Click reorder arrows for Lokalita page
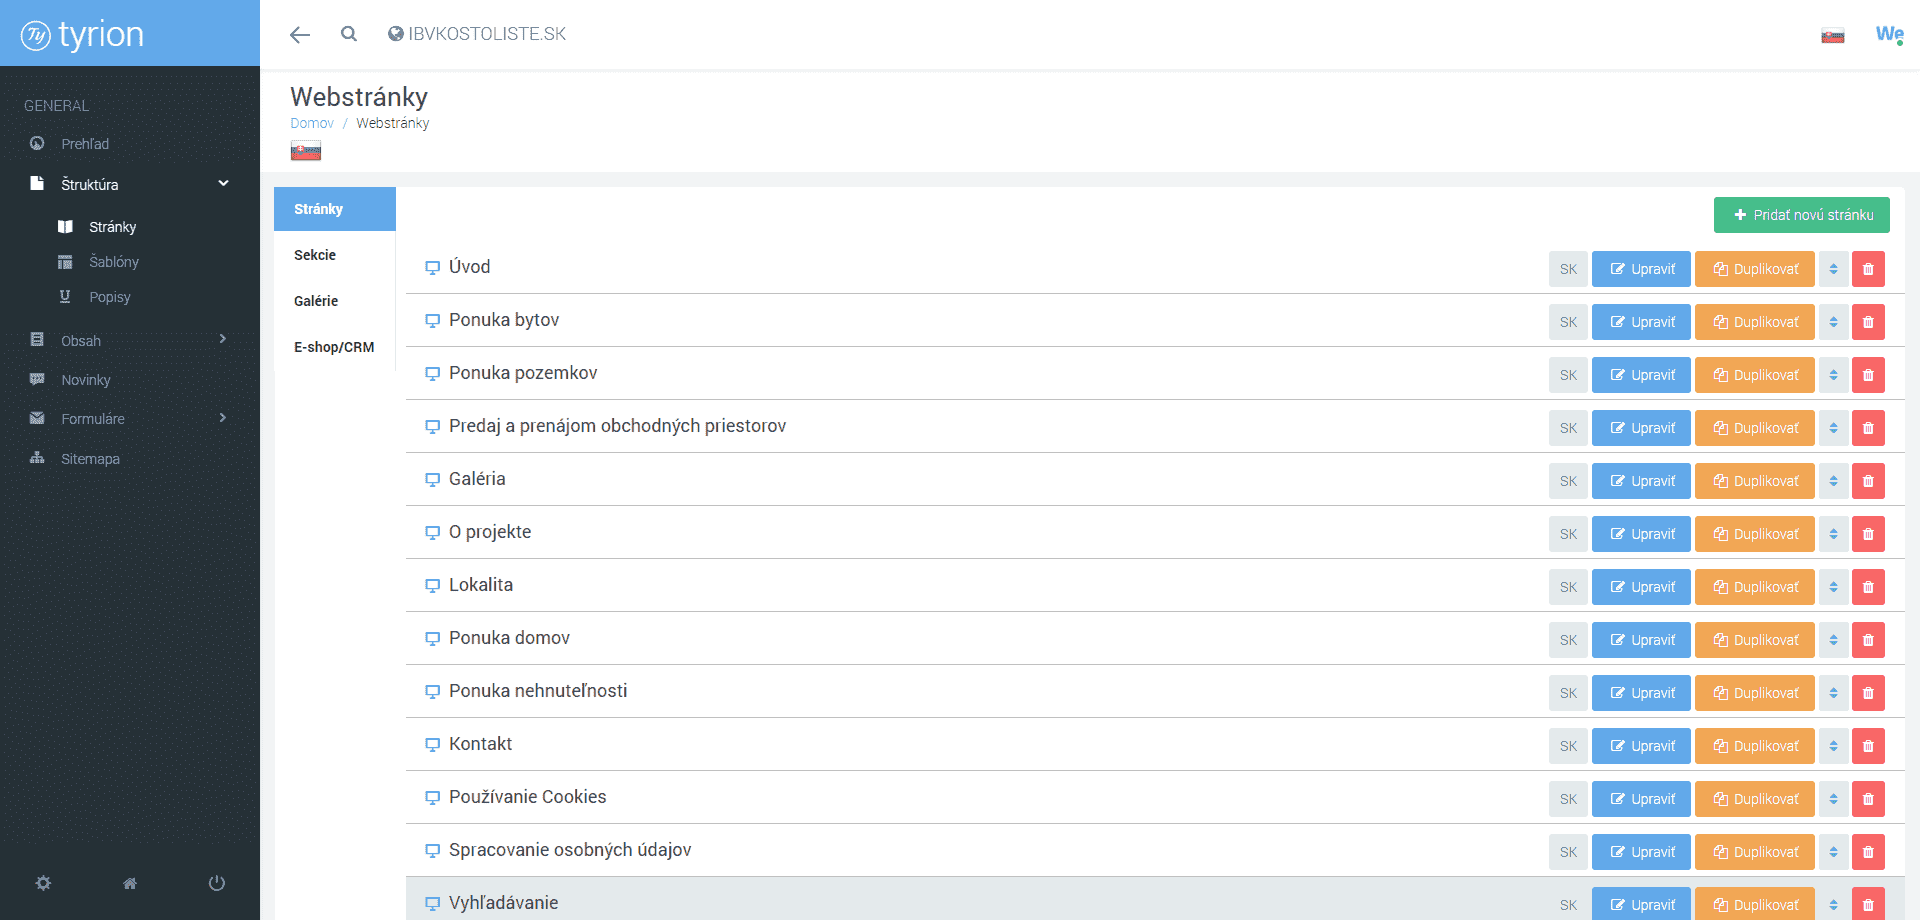Screen dimensions: 1920x920 [1833, 587]
